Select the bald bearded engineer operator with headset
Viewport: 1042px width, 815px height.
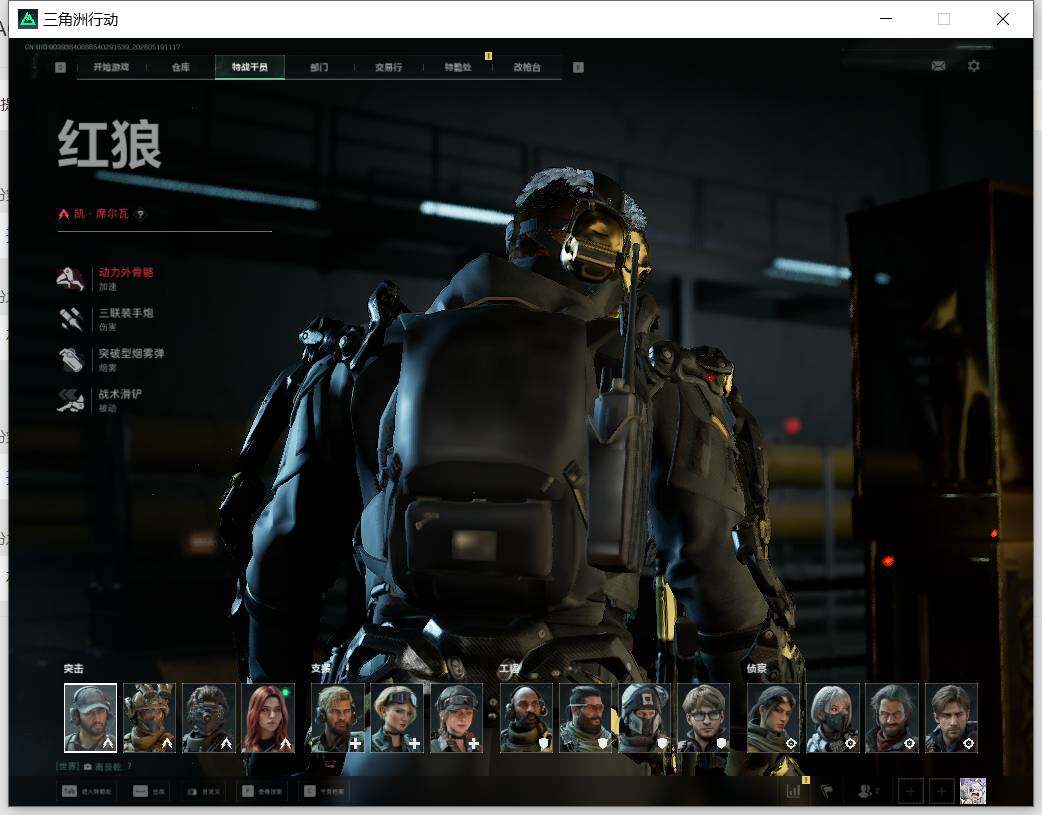526,718
